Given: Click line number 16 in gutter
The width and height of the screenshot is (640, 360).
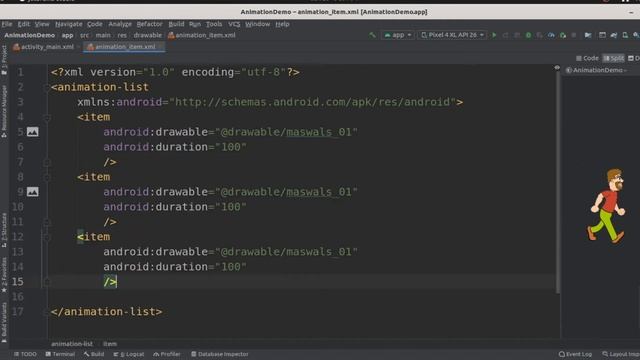Looking at the screenshot, I should [18, 297].
